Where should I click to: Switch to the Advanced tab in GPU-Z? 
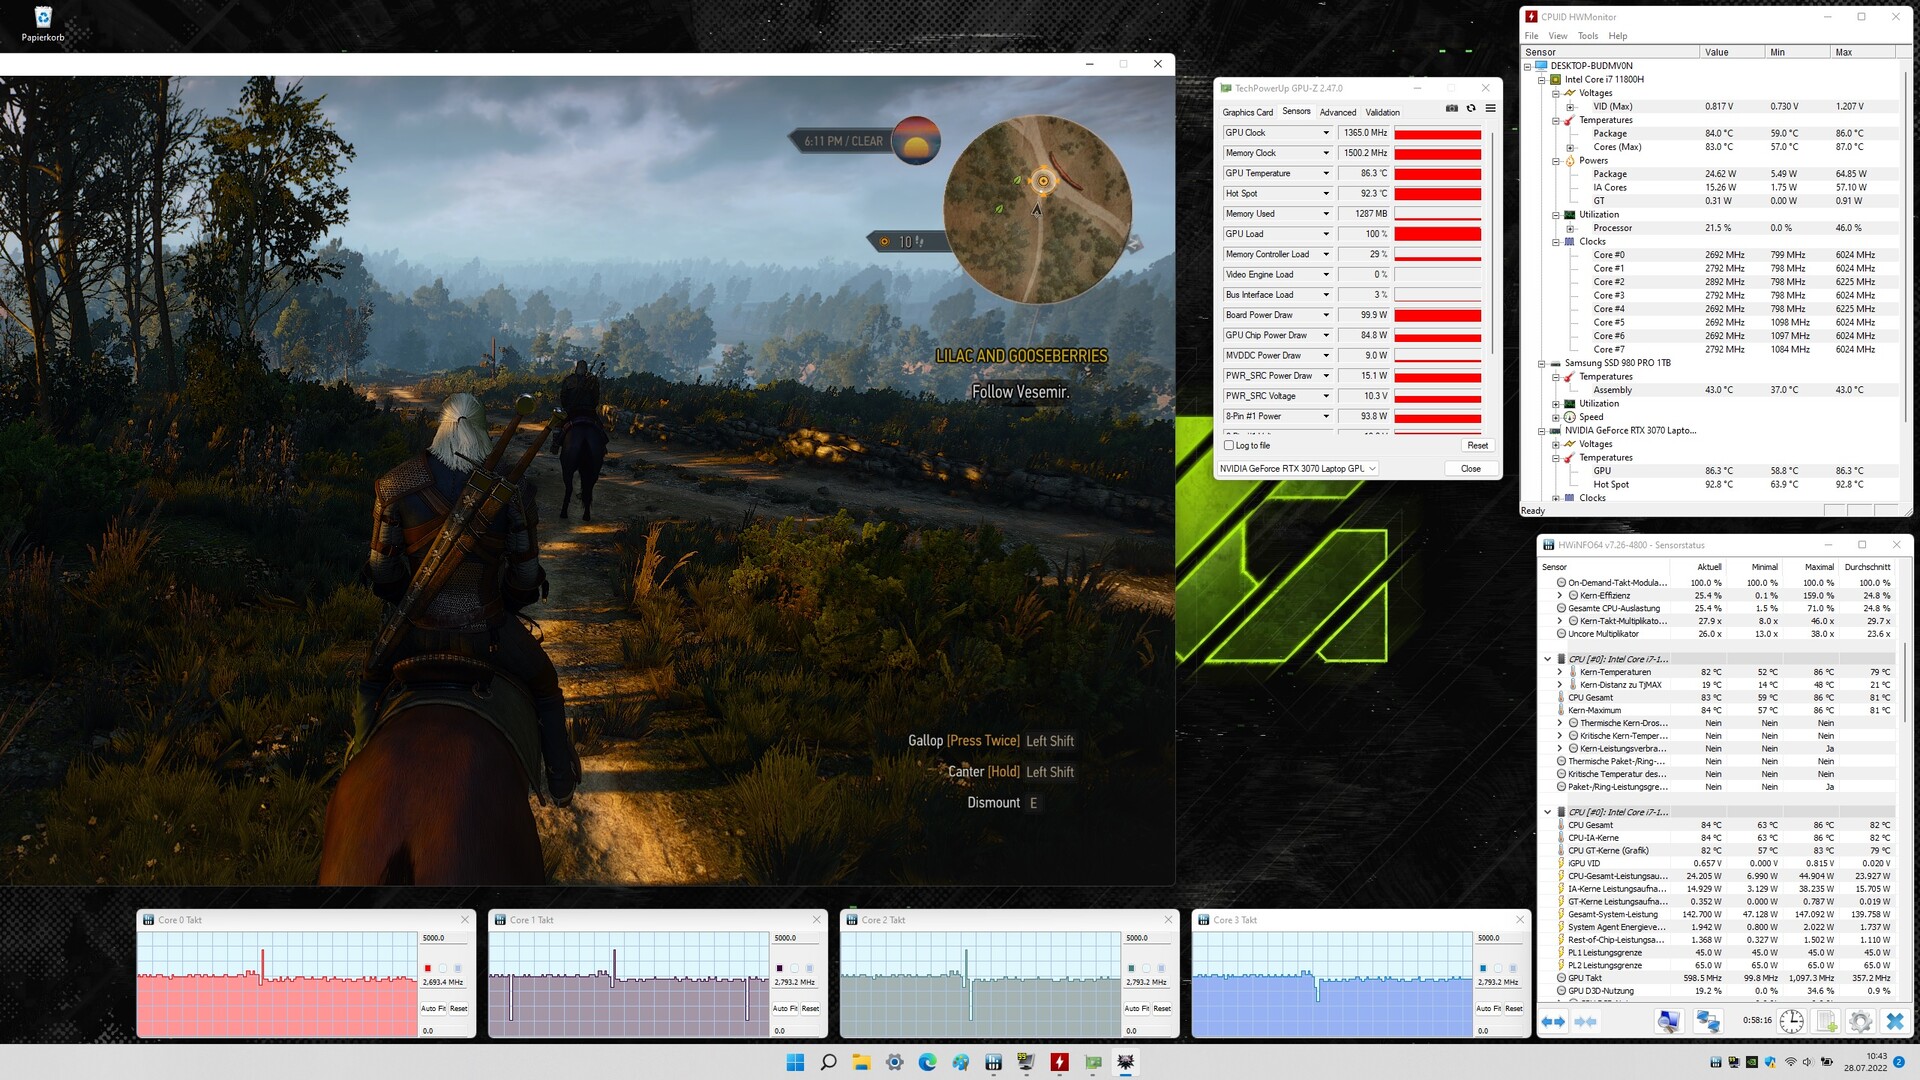click(x=1337, y=113)
